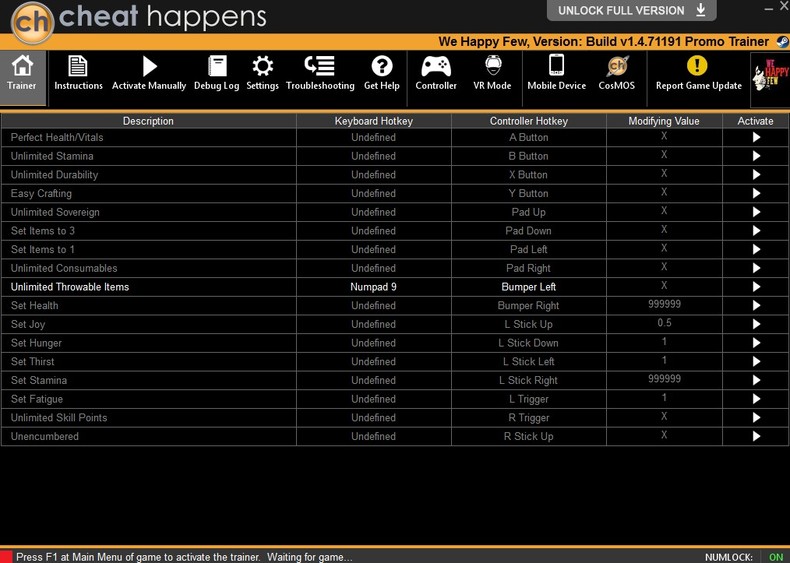Activate Unencumbered cheat
The height and width of the screenshot is (563, 790).
[756, 436]
